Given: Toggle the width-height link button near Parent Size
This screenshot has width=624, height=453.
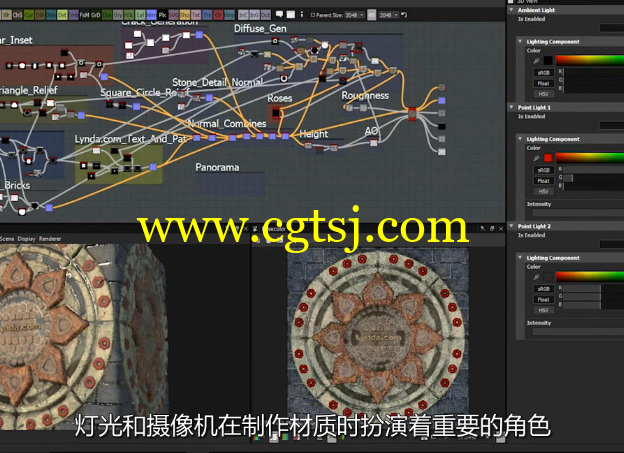Looking at the screenshot, I should click(371, 15).
